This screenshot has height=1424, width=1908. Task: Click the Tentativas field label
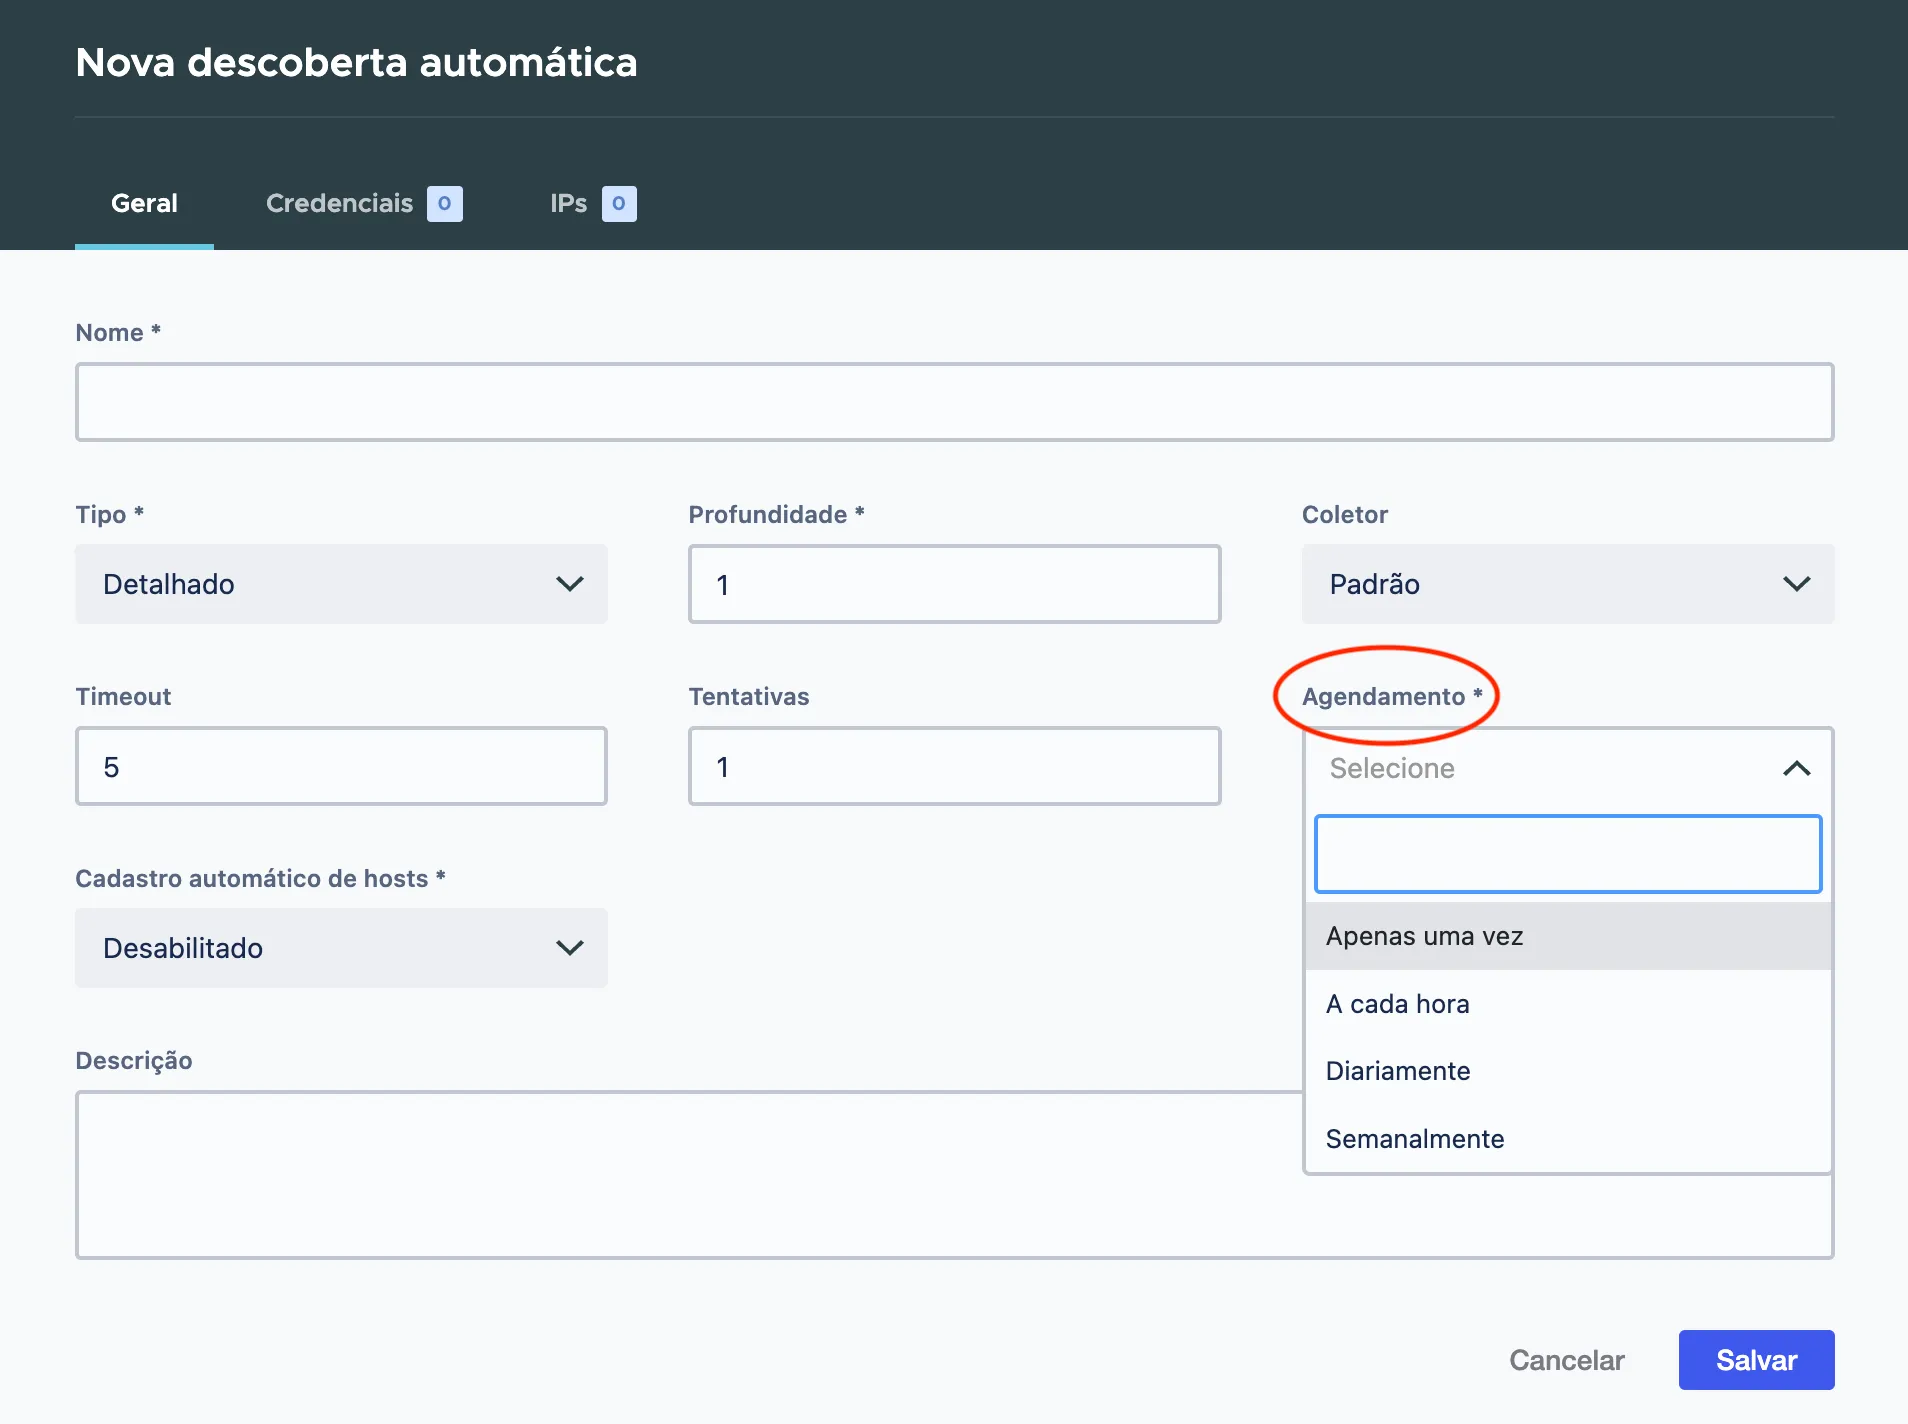pyautogui.click(x=749, y=696)
